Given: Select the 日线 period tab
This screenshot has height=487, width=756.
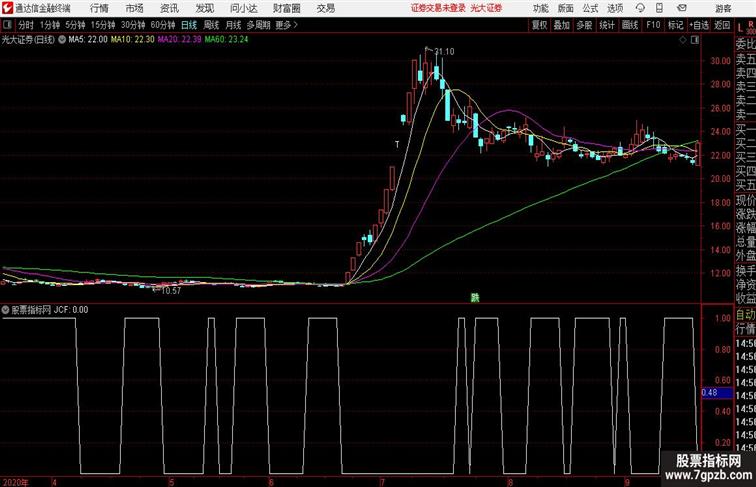Looking at the screenshot, I should [x=189, y=25].
